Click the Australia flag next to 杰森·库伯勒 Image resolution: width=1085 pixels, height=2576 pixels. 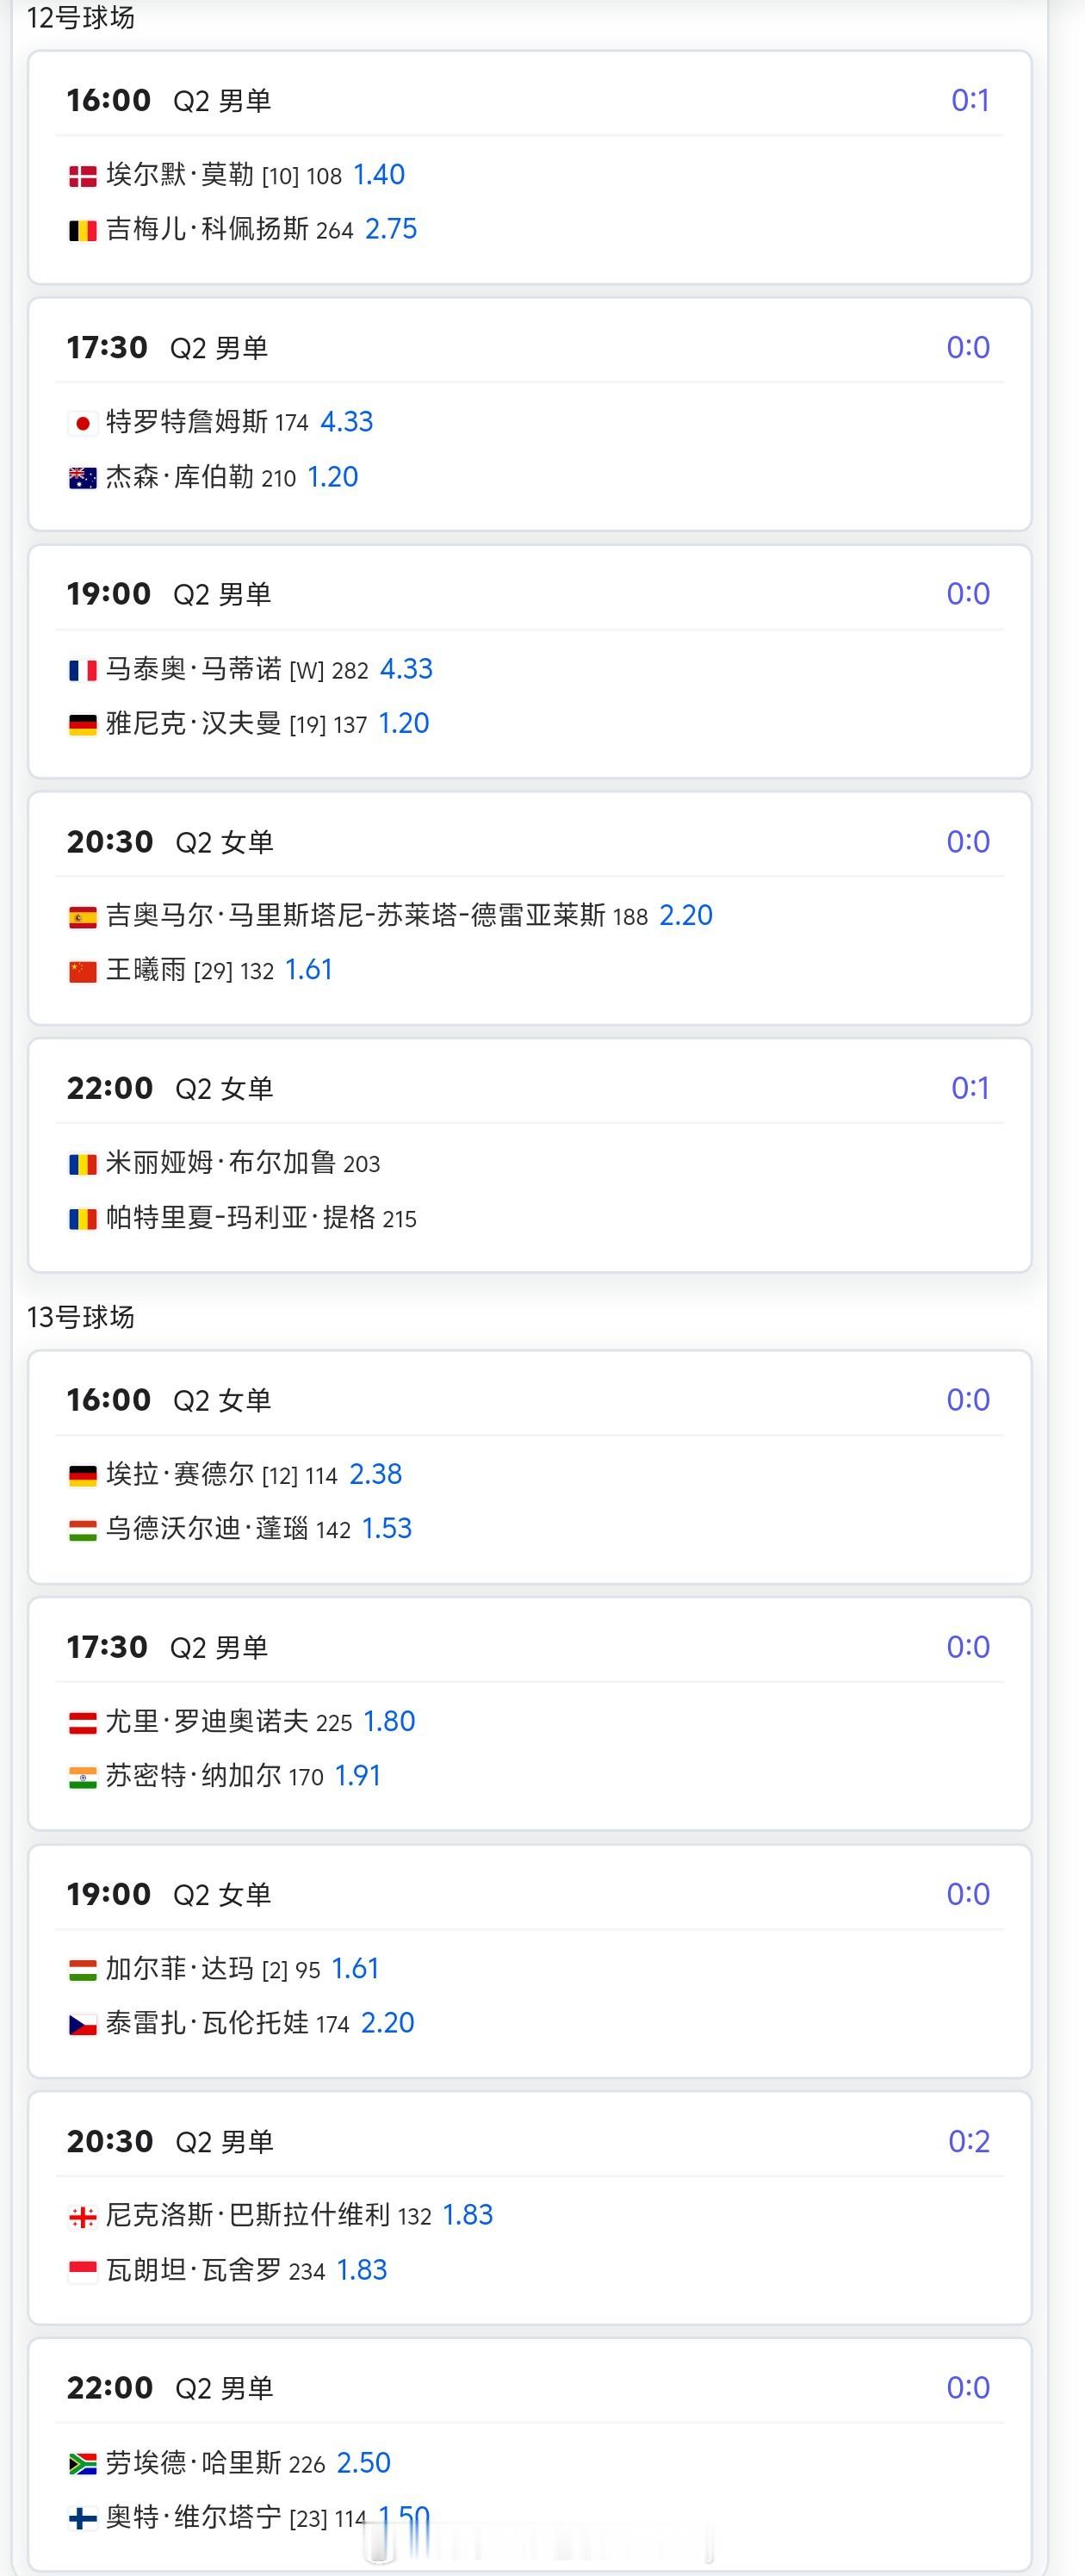pos(82,478)
